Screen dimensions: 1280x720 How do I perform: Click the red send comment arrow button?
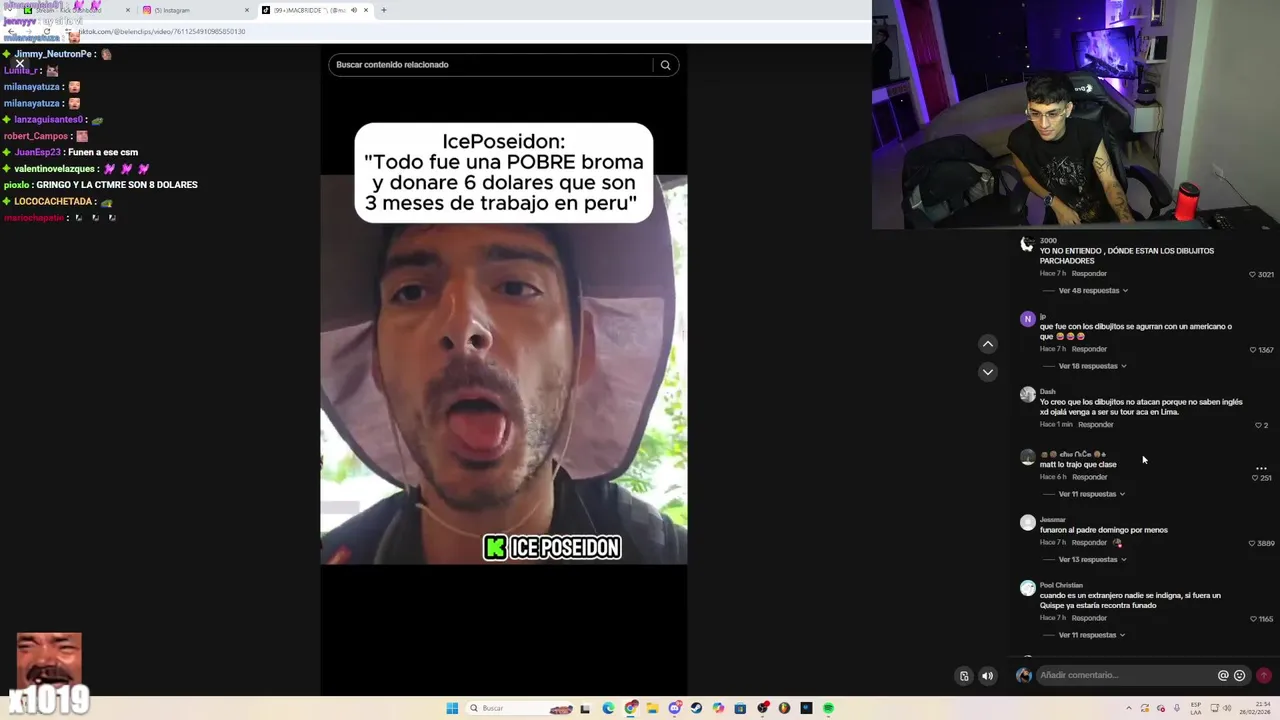1264,675
